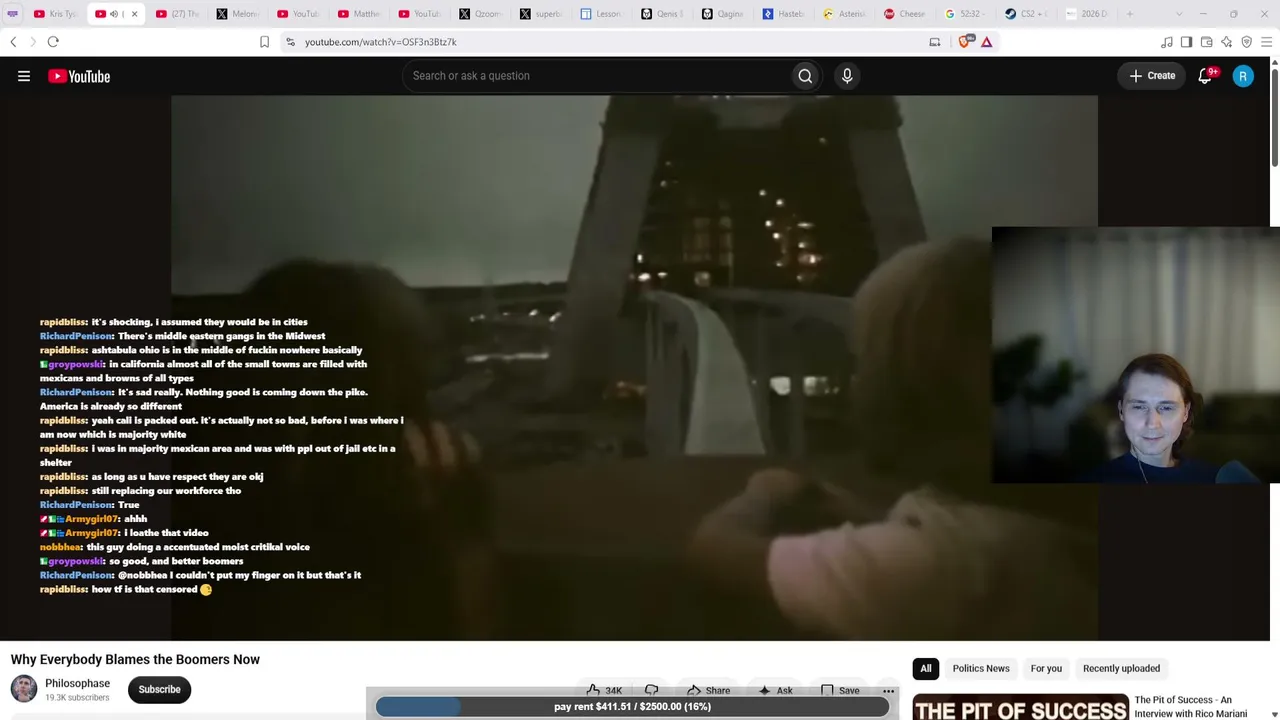This screenshot has width=1280, height=720.
Task: Open the browser hamburger menu
Action: coord(1267,42)
